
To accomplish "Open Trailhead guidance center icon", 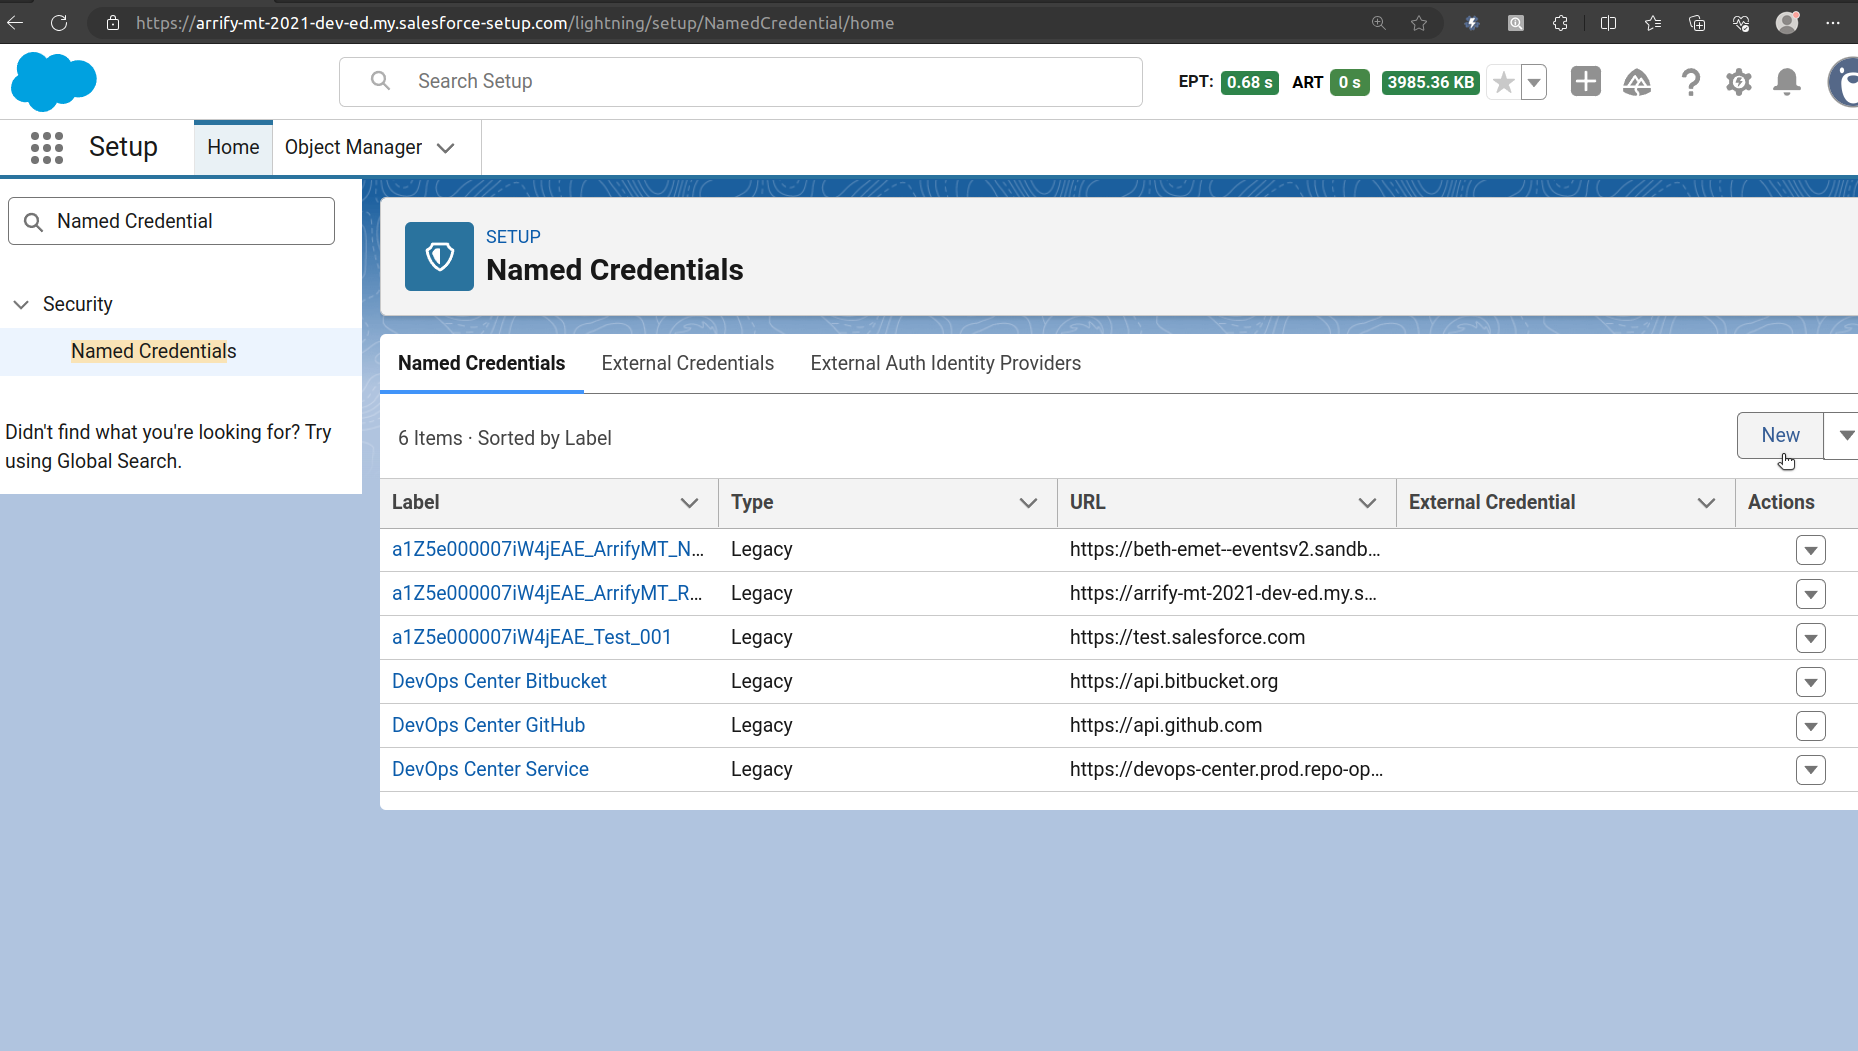I will click(x=1636, y=82).
